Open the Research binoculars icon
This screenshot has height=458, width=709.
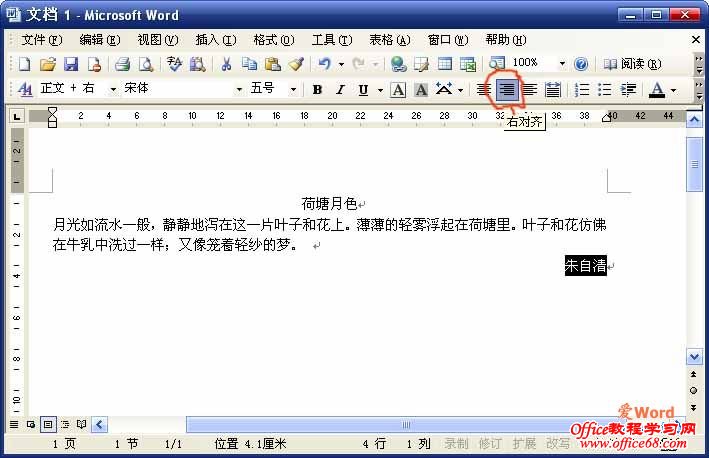[x=197, y=64]
